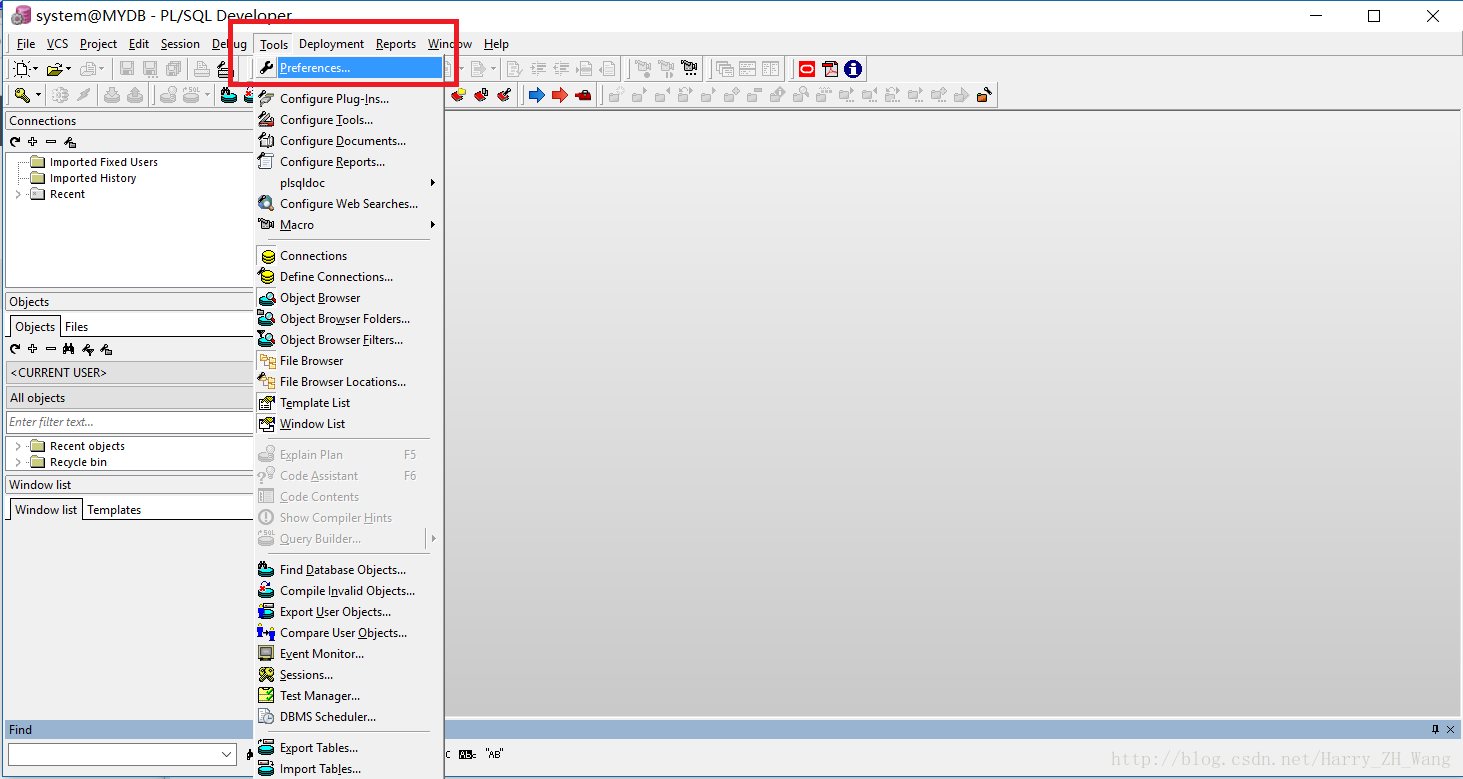Open the File menu
The height and width of the screenshot is (779, 1463).
(26, 44)
